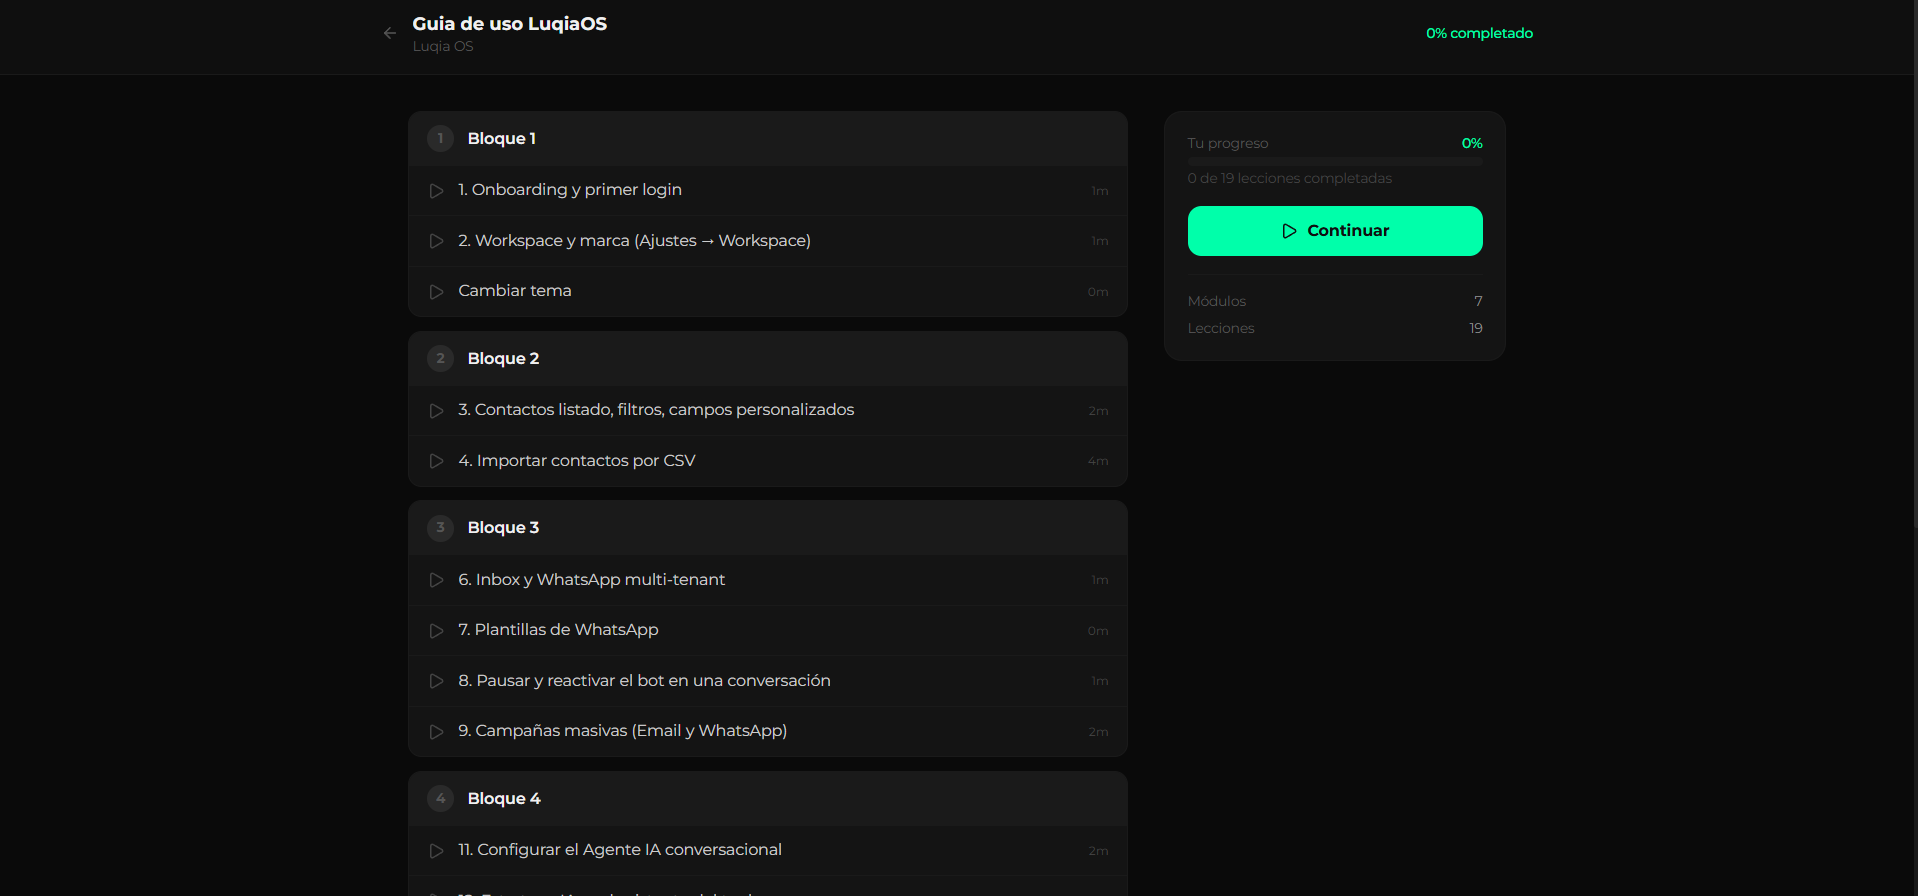Open lesson 6. Inbox y WhatsApp multi-tenant

768,580
